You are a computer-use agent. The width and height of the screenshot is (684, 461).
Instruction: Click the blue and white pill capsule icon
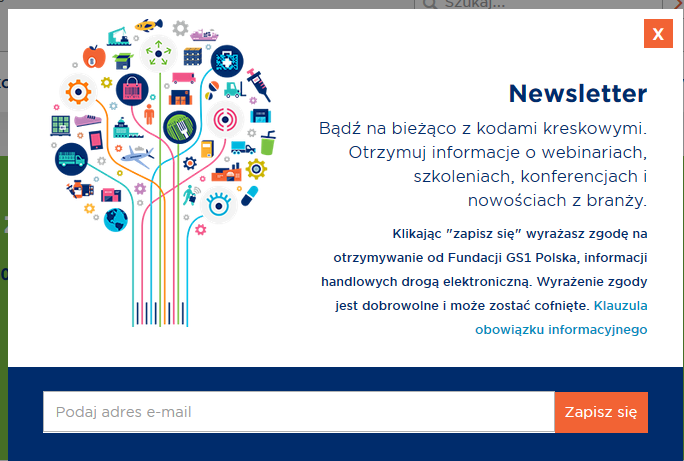[248, 195]
